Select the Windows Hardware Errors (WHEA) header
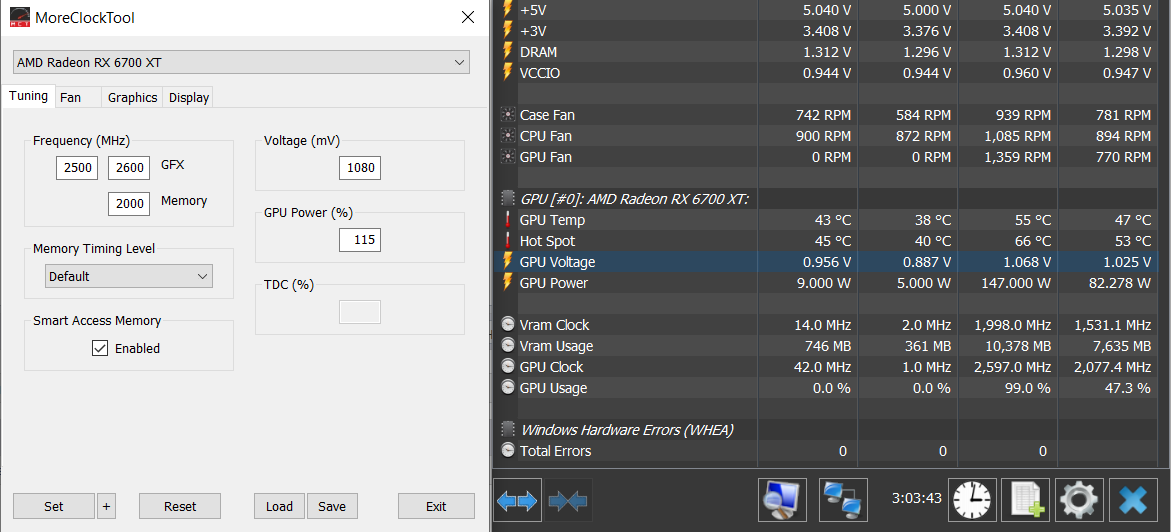The height and width of the screenshot is (532, 1171). tap(627, 430)
